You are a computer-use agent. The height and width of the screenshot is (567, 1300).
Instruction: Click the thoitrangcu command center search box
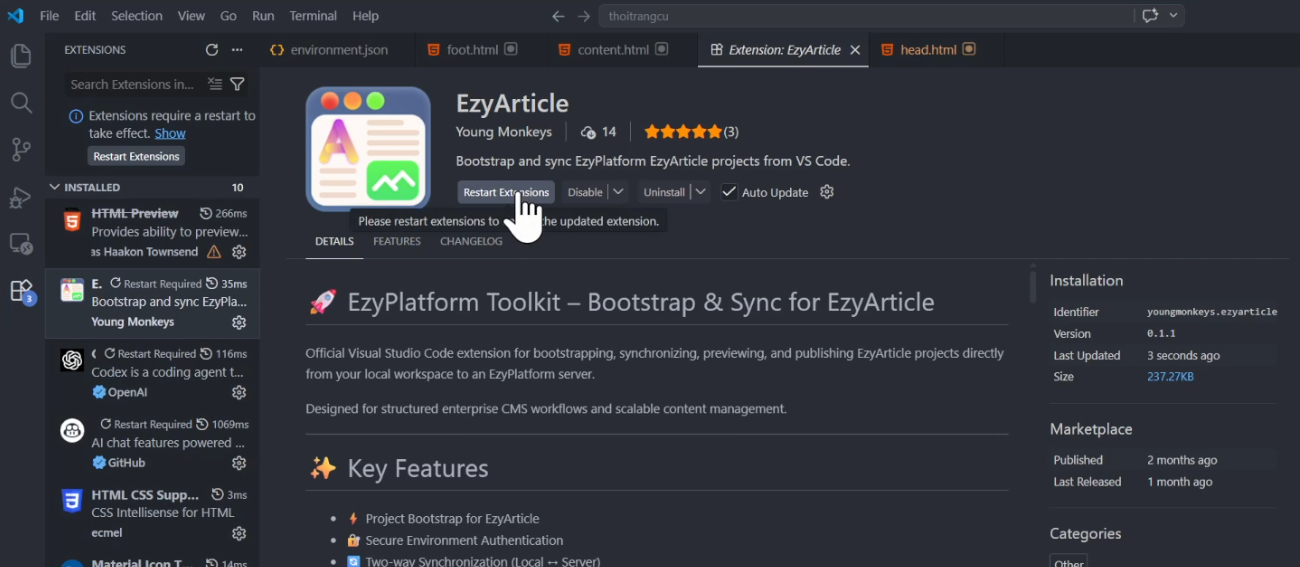click(866, 16)
